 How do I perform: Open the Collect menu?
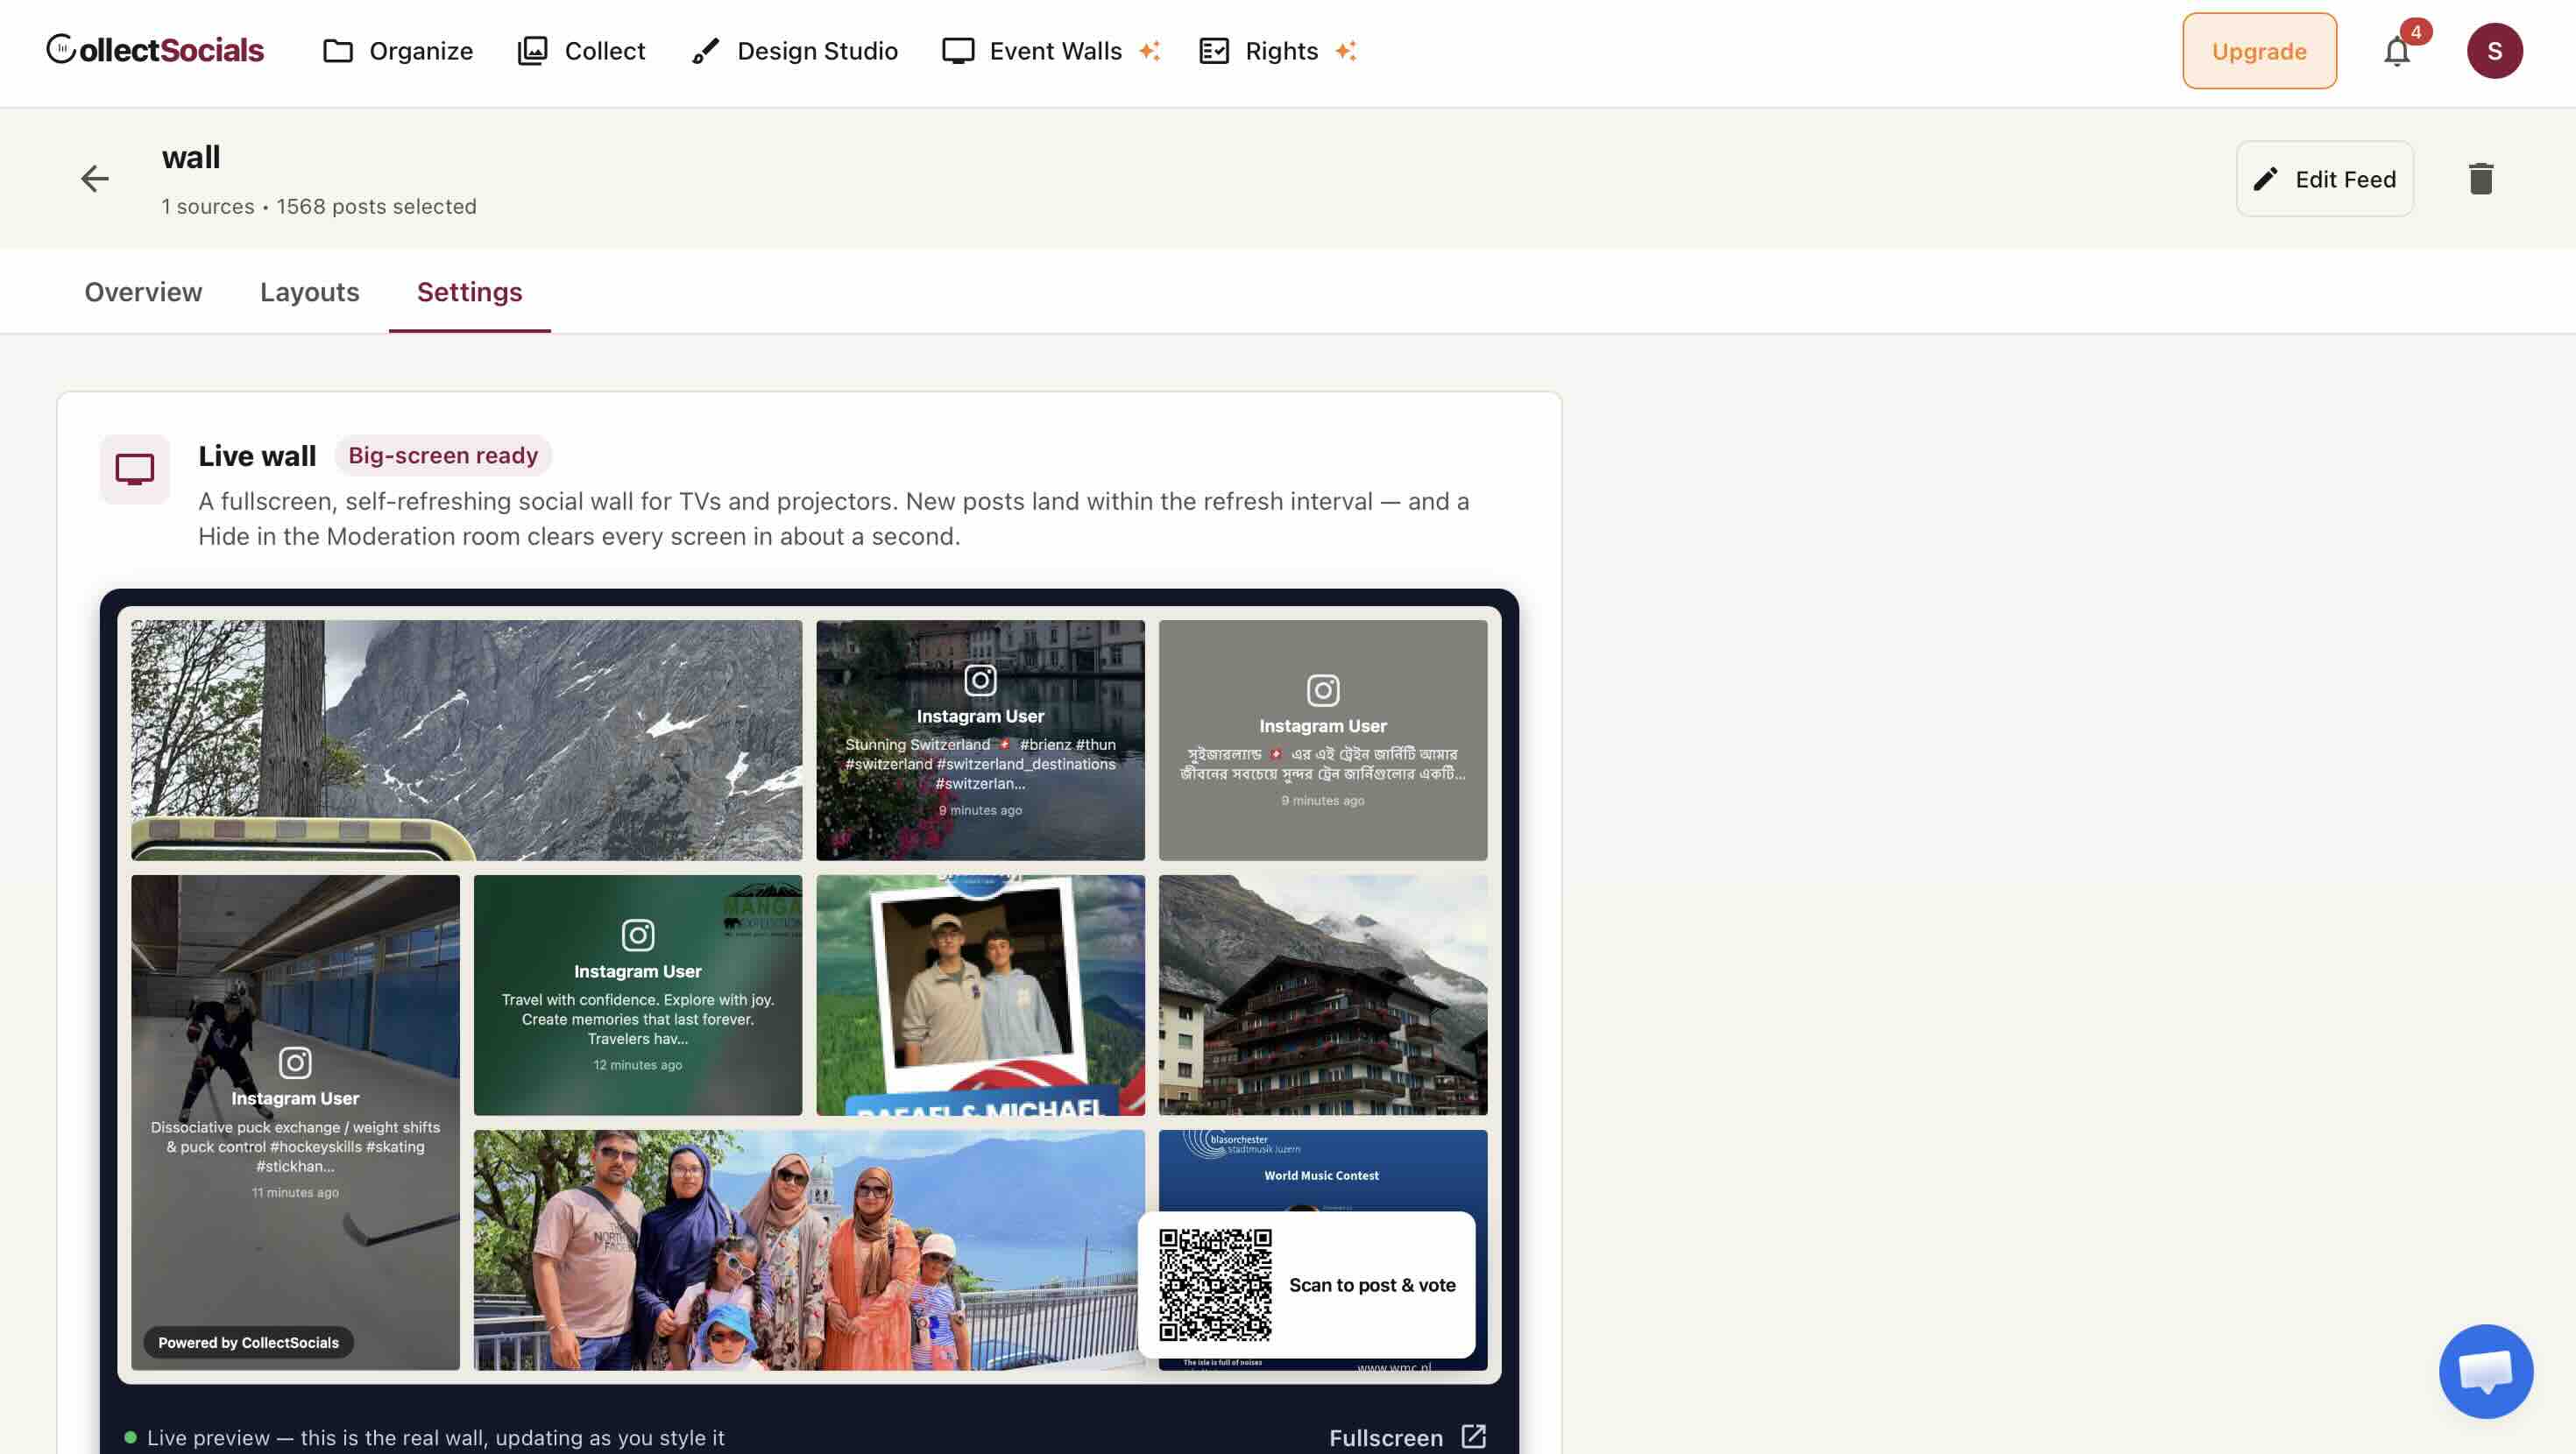tap(581, 51)
